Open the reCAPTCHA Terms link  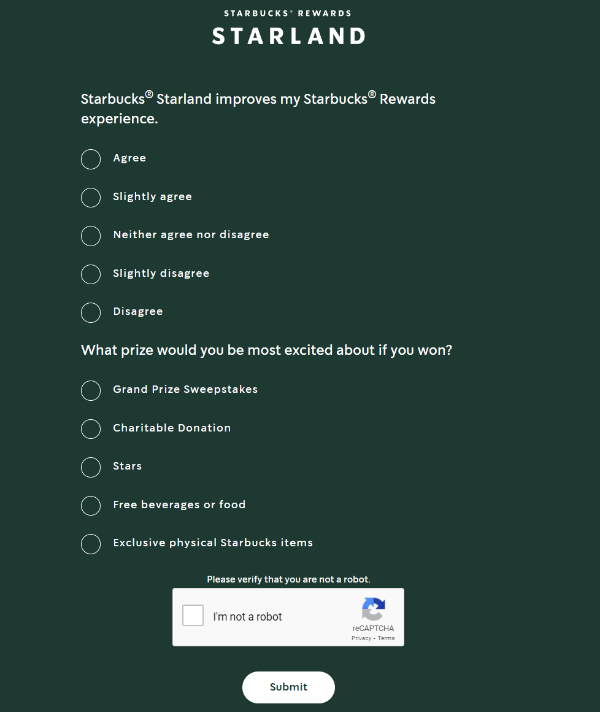tap(386, 637)
